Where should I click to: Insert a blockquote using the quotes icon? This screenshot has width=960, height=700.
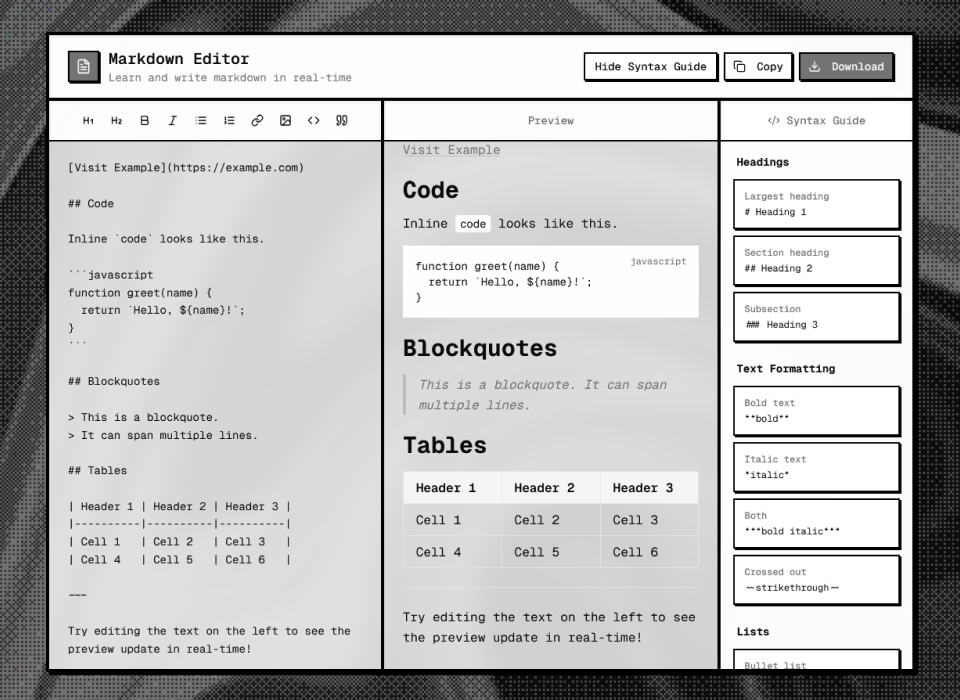pyautogui.click(x=342, y=121)
